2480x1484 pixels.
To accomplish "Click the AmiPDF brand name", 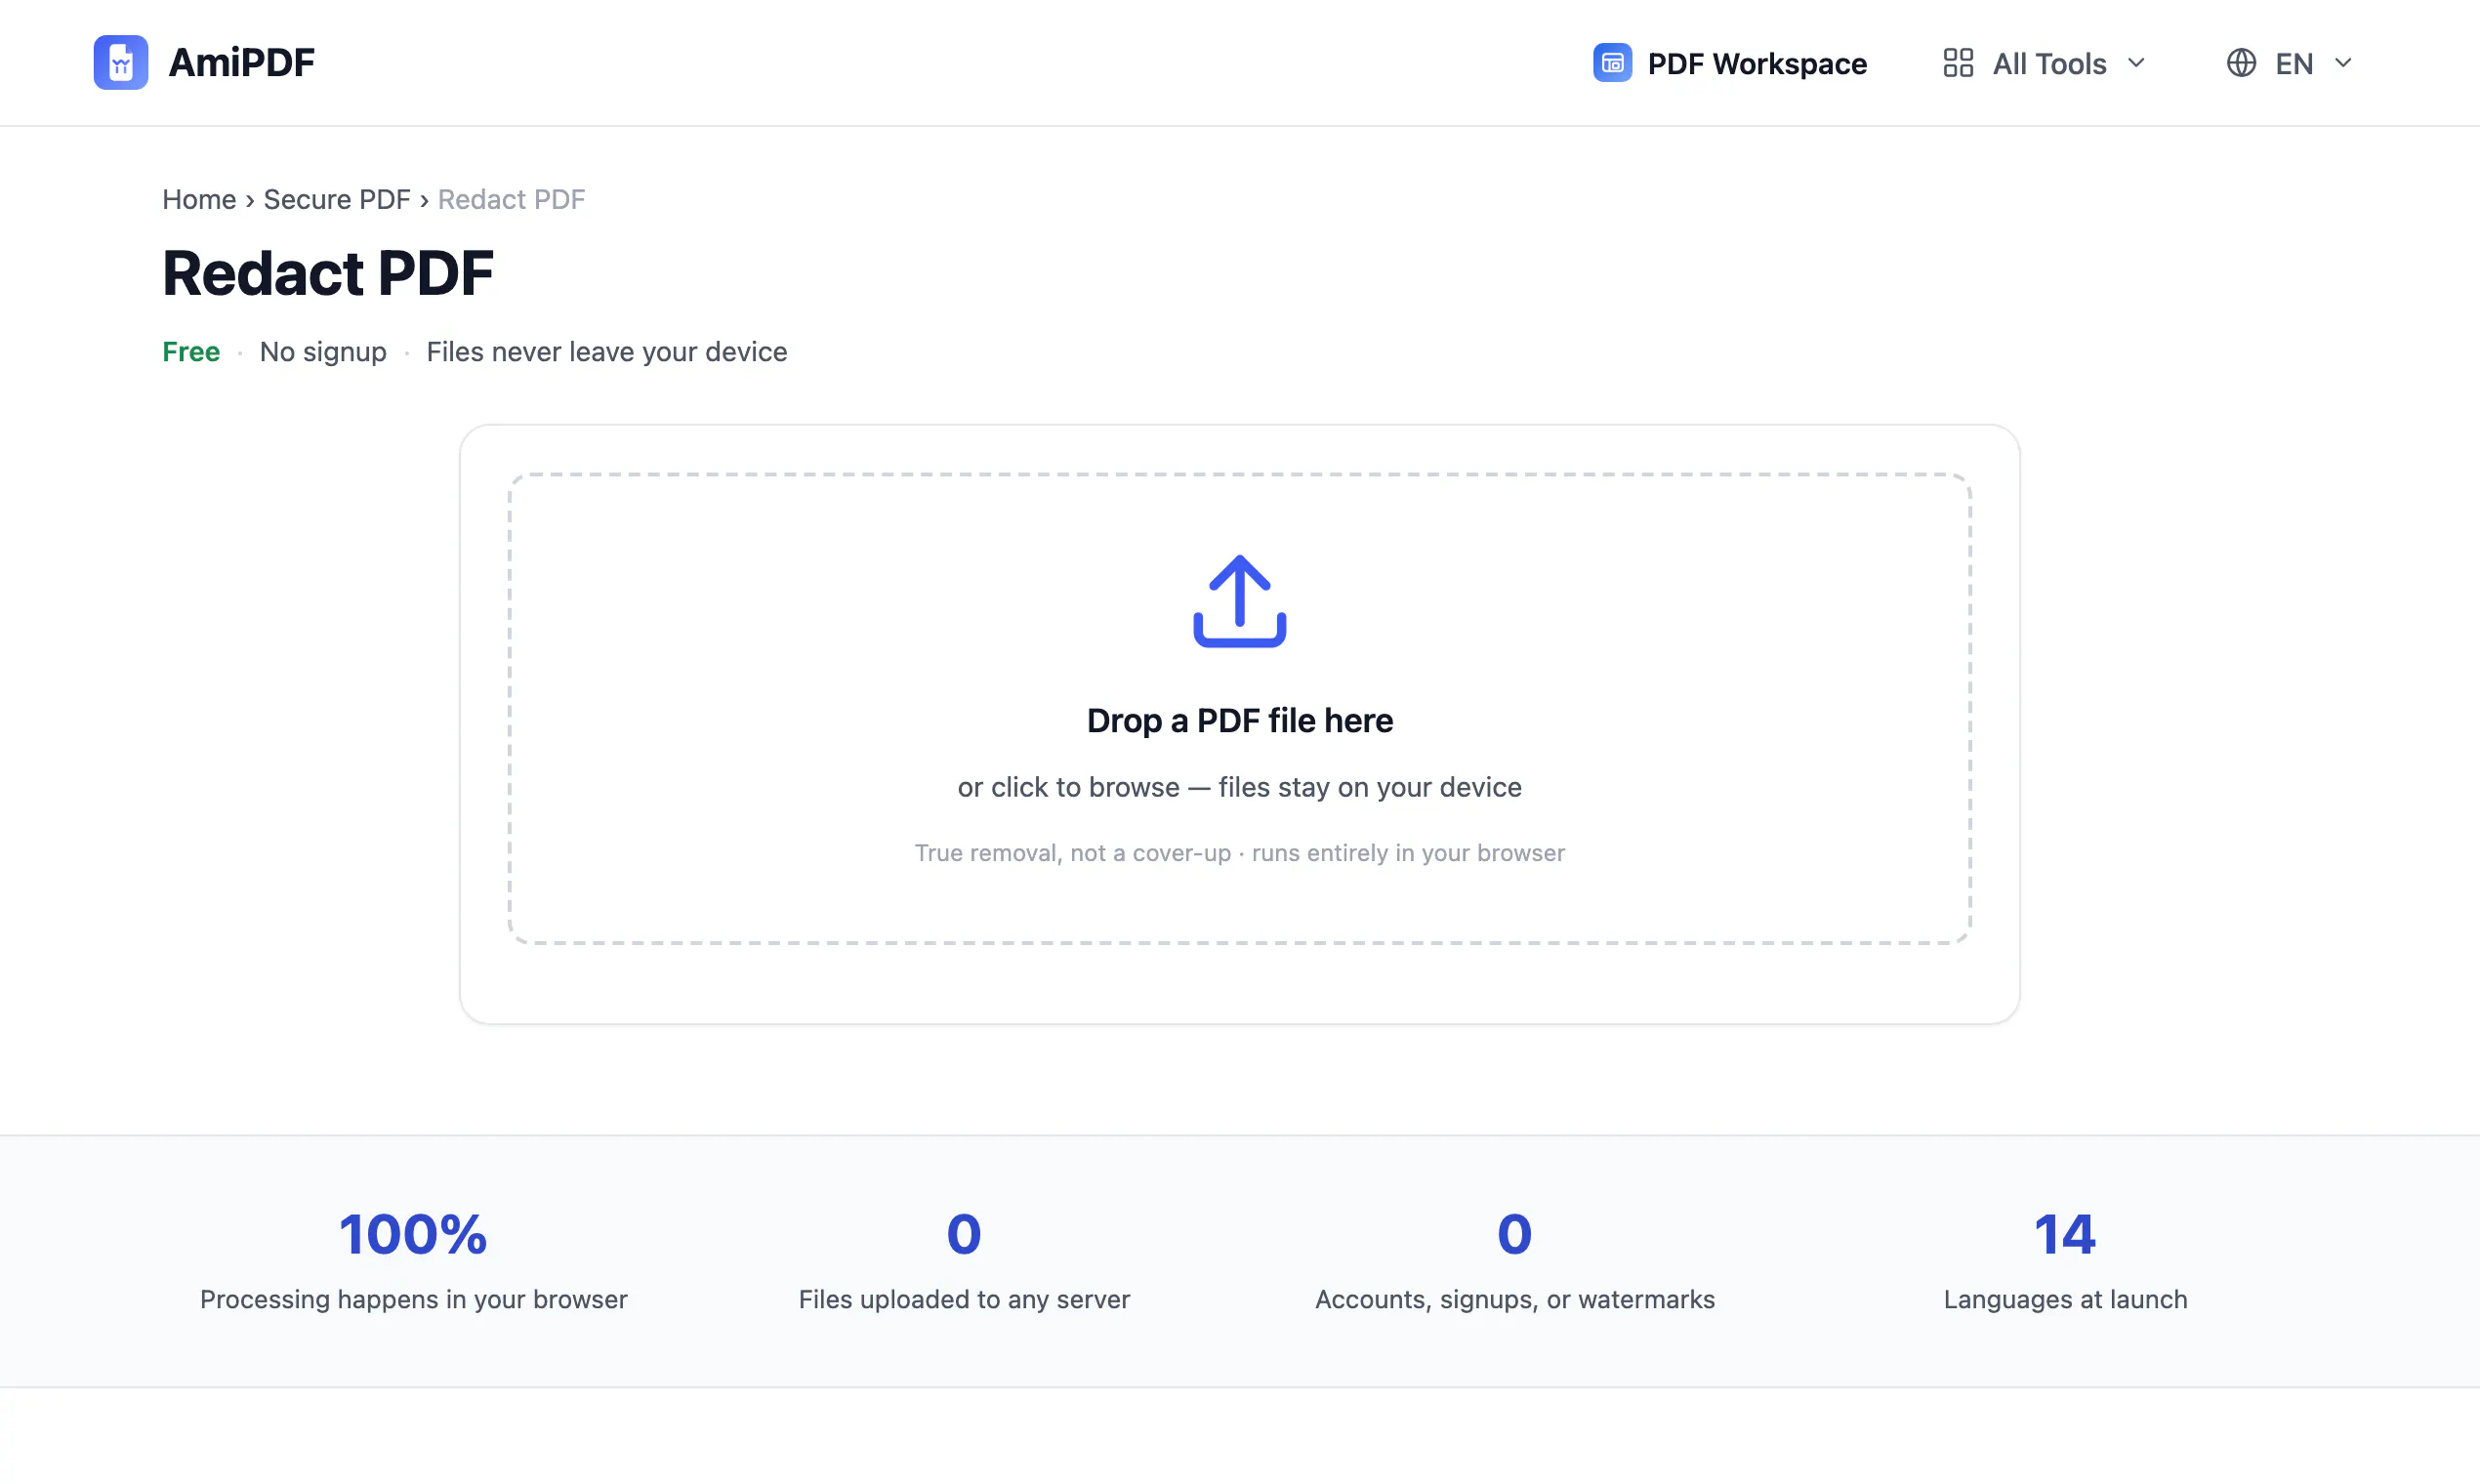I will [241, 63].
